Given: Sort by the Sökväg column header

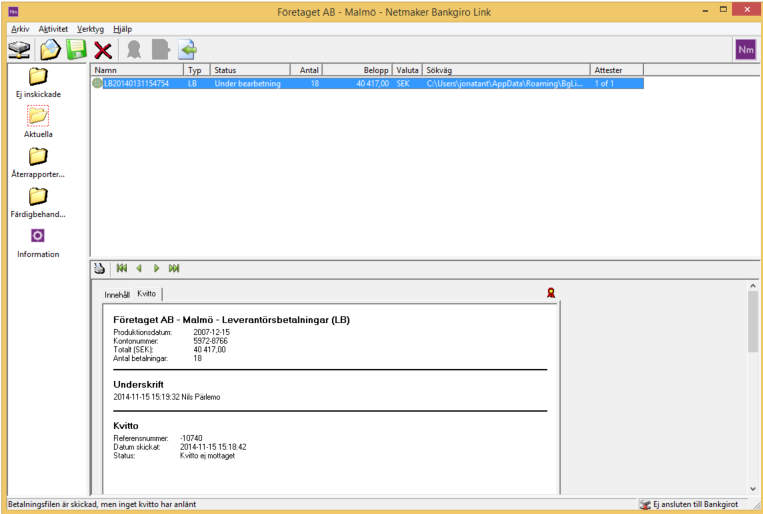Looking at the screenshot, I should coord(506,70).
